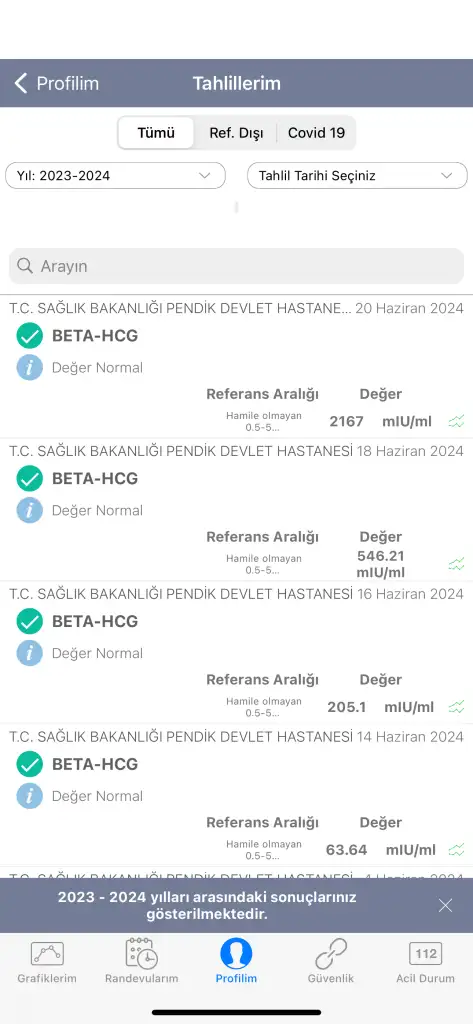Image resolution: width=473 pixels, height=1024 pixels.
Task: Tap info icon on the 14 Haziran BETA-HCG
Action: click(29, 796)
